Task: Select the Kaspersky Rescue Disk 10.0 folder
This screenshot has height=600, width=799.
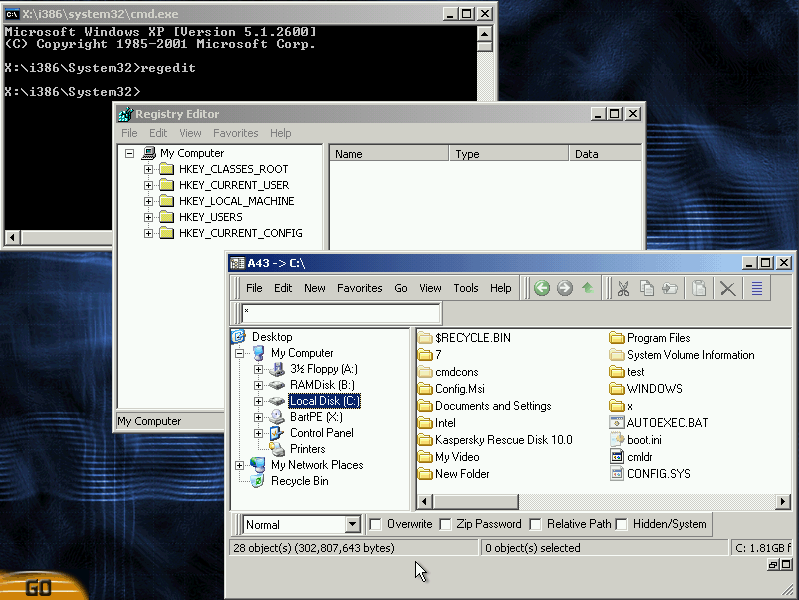Action: click(x=503, y=440)
